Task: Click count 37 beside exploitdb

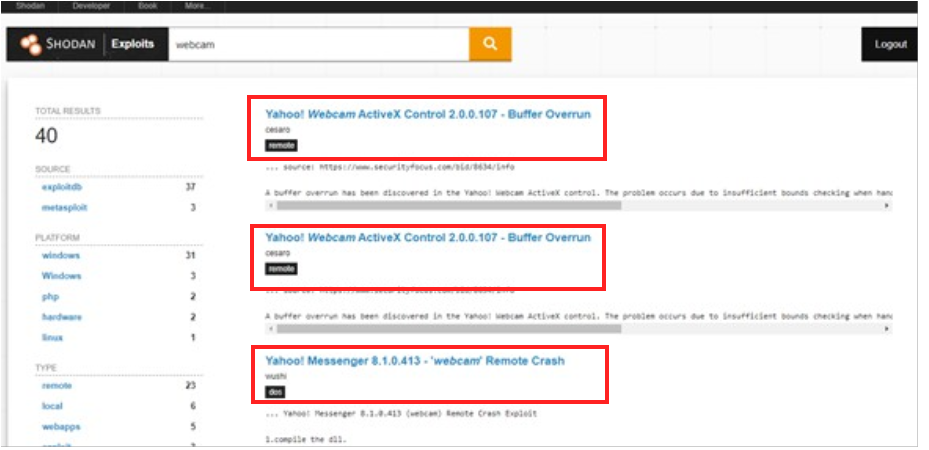Action: pyautogui.click(x=190, y=187)
